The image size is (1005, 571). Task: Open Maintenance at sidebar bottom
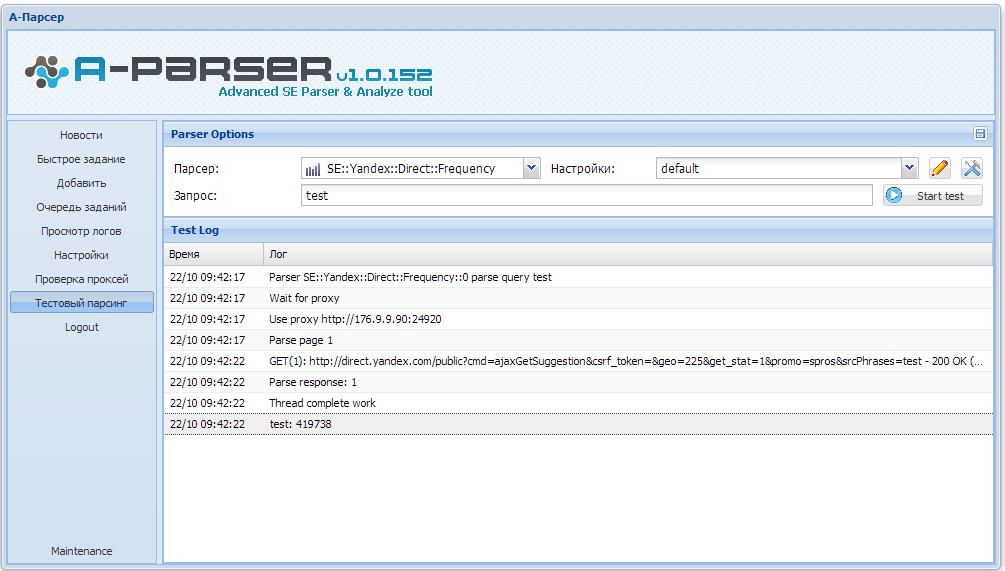pos(81,551)
